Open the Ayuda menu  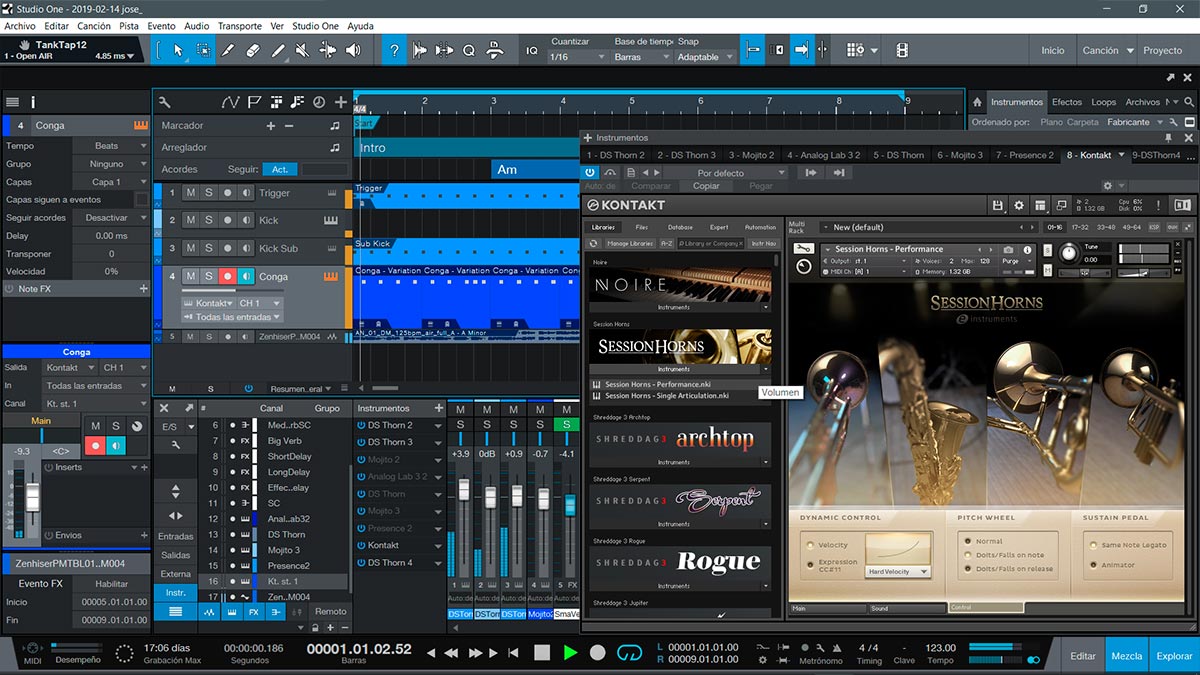point(360,26)
